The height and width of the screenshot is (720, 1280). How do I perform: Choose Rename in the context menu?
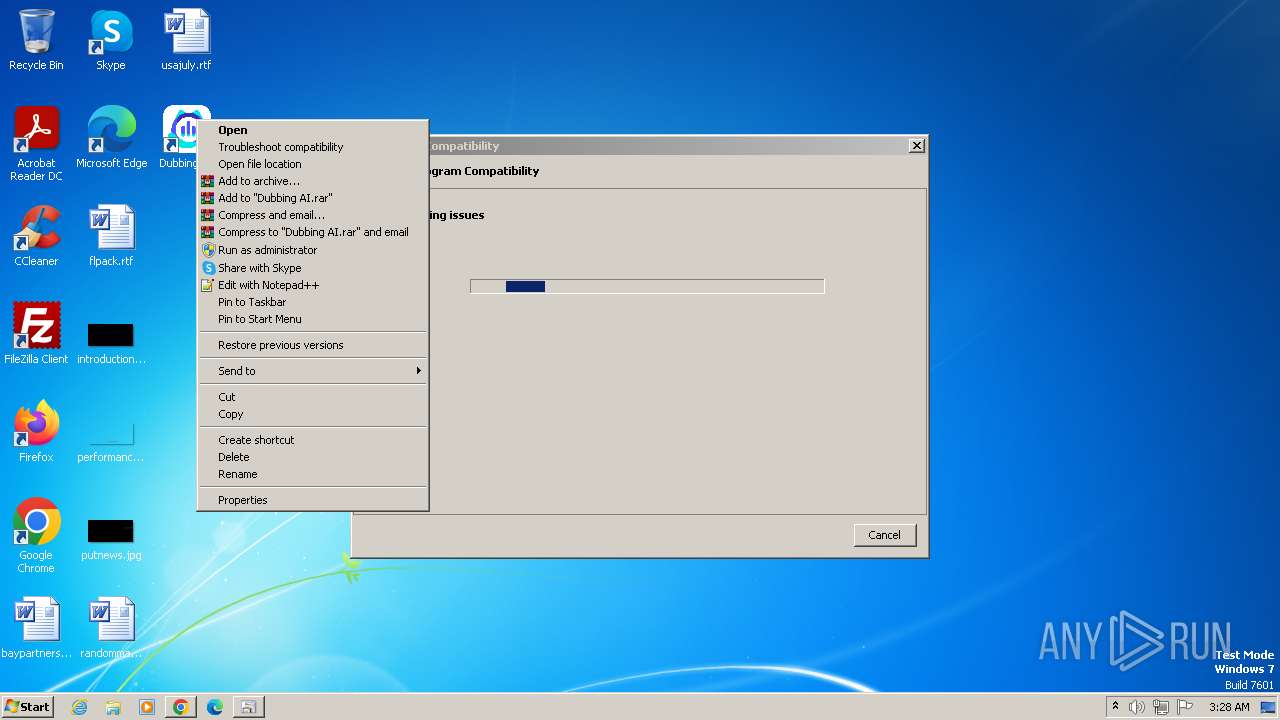point(313,474)
